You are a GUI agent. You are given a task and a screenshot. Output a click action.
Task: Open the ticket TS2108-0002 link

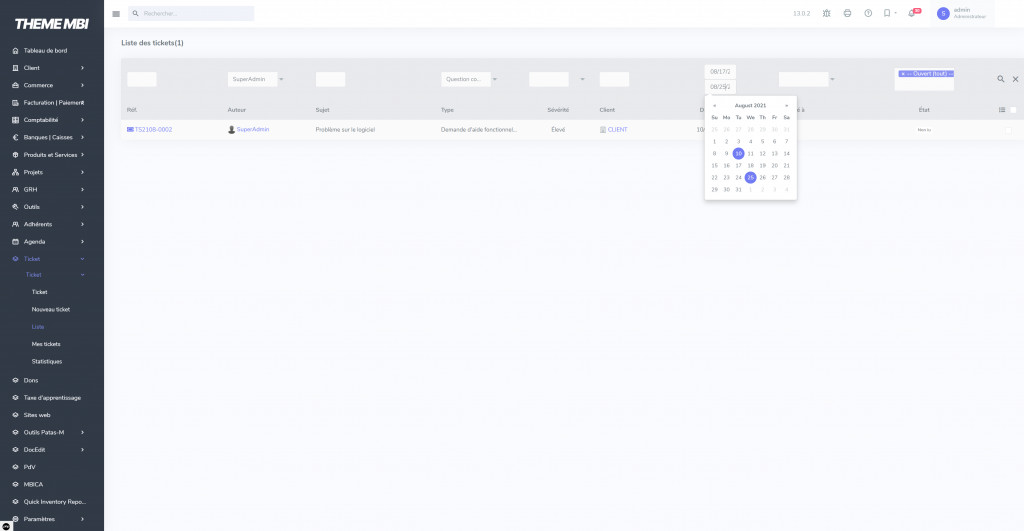(153, 129)
